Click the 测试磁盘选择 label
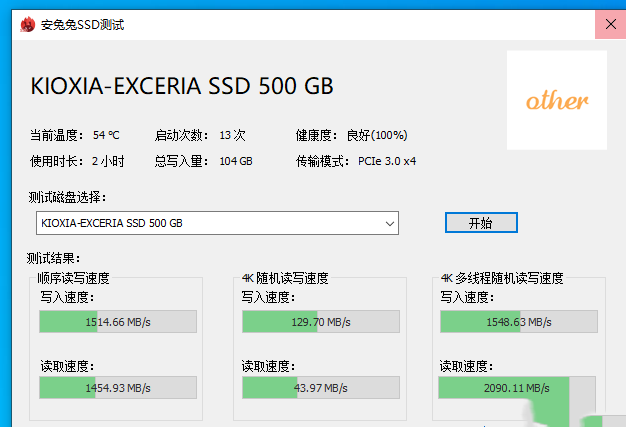This screenshot has height=427, width=626. (67, 197)
